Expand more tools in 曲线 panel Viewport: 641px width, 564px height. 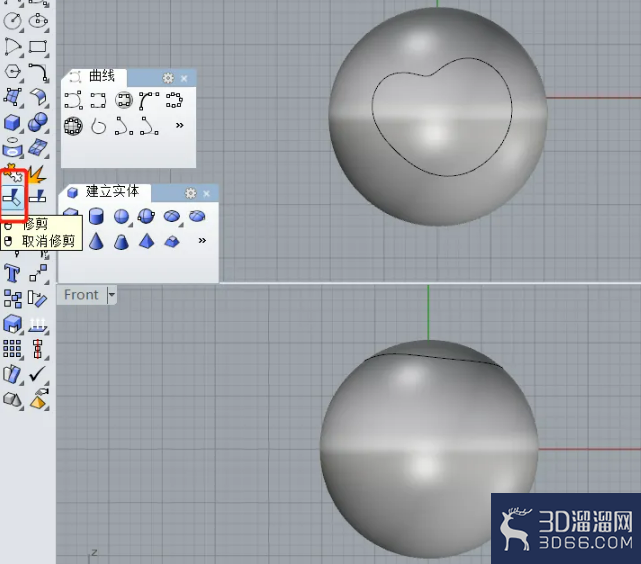pyautogui.click(x=179, y=125)
